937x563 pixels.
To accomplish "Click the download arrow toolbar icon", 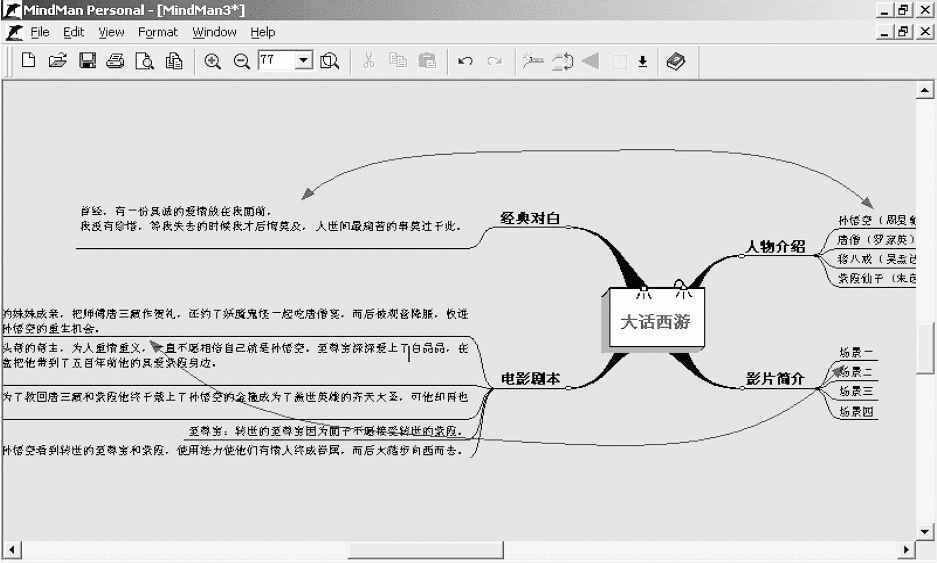I will pyautogui.click(x=642, y=61).
